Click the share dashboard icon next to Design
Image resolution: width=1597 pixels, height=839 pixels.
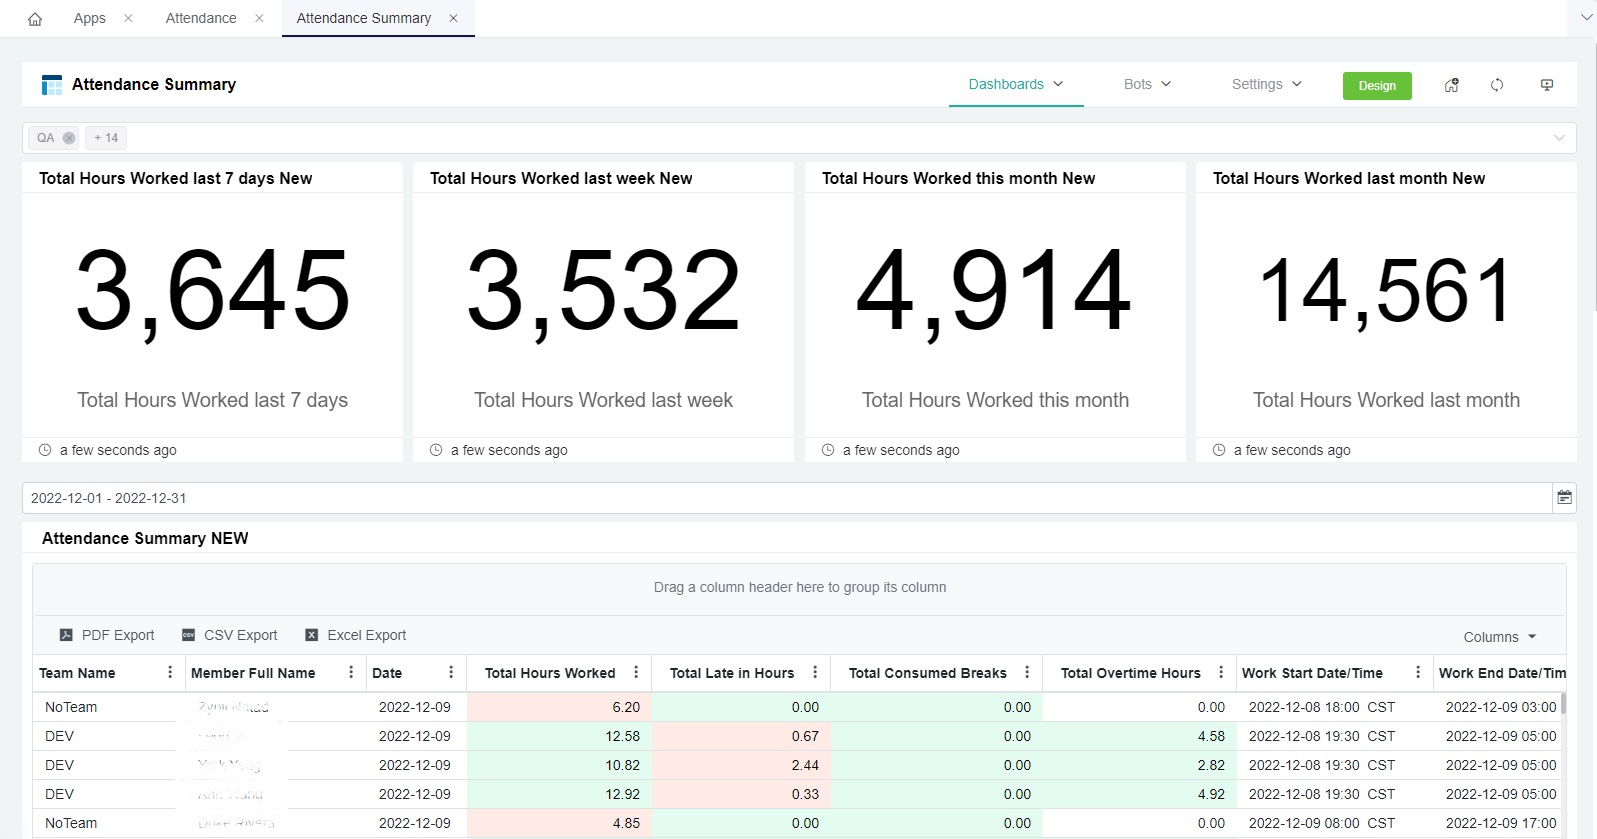pyautogui.click(x=1451, y=85)
